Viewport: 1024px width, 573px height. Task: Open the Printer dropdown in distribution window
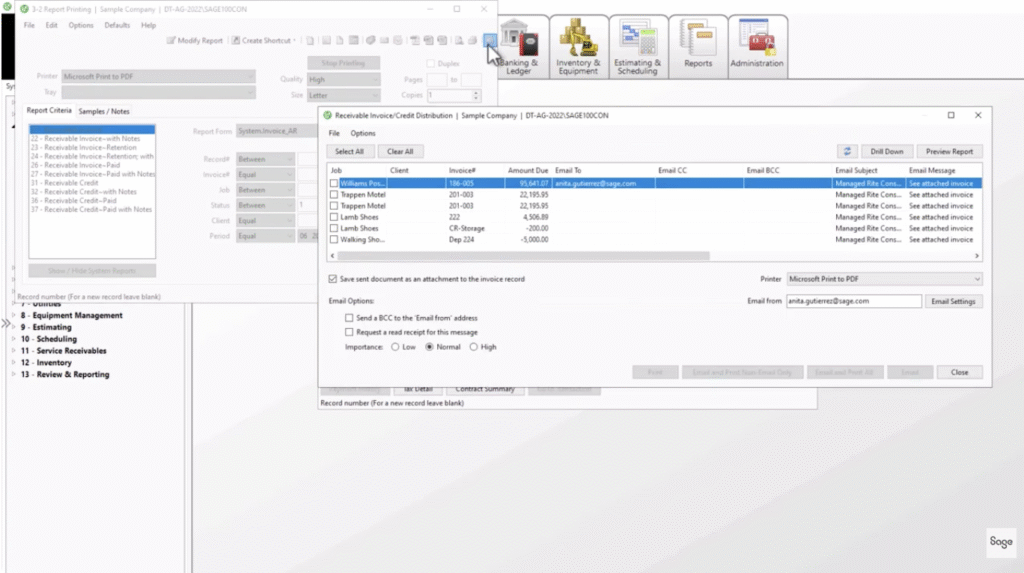click(884, 279)
